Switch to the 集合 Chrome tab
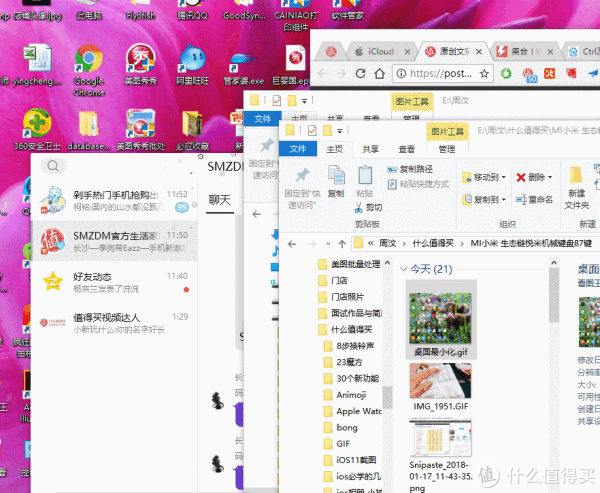The image size is (600, 493). pos(525,51)
